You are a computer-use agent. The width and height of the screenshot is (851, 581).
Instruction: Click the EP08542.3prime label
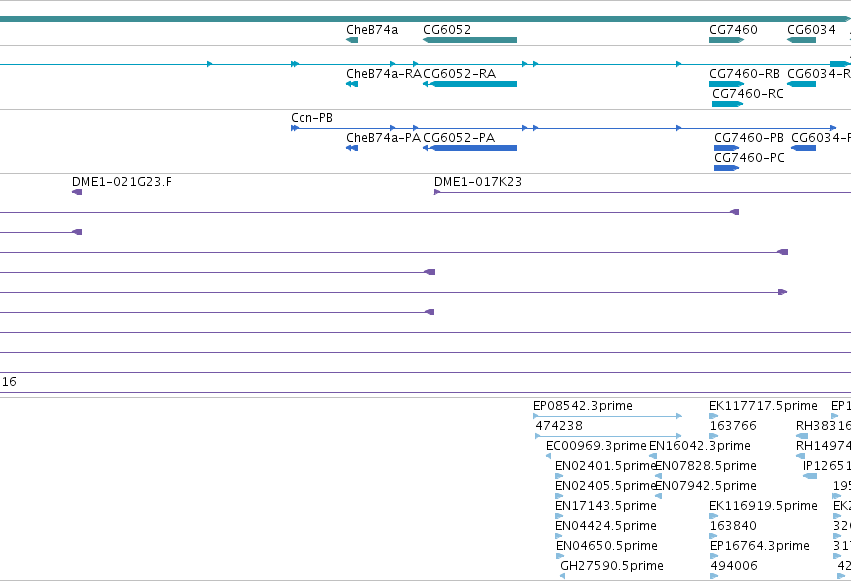tap(582, 406)
